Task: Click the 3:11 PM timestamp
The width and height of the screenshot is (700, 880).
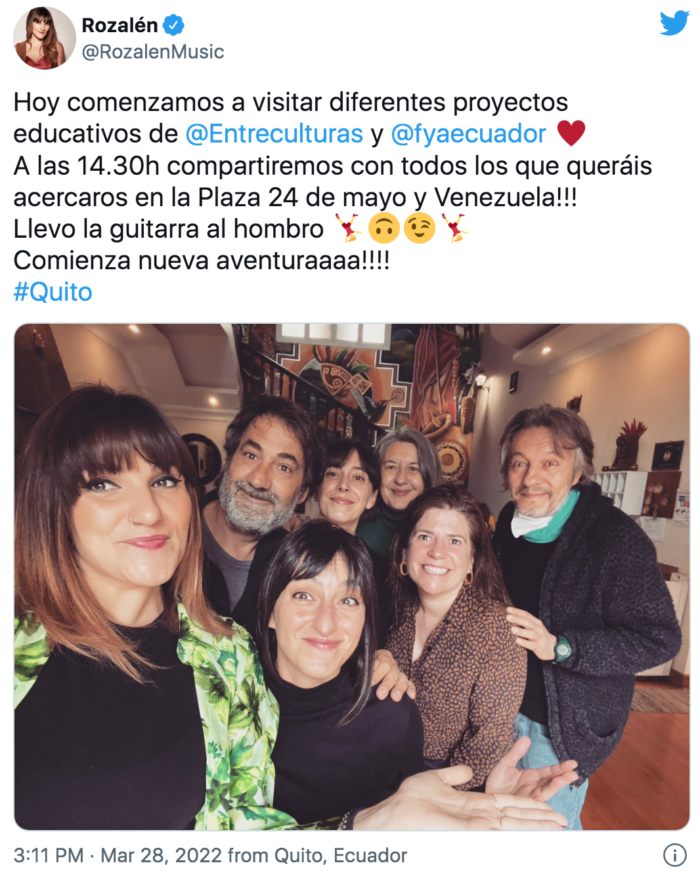Action: pyautogui.click(x=49, y=855)
